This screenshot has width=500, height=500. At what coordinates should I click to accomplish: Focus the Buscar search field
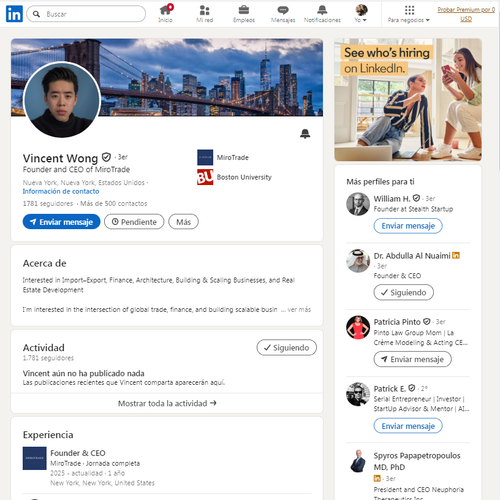[x=86, y=14]
